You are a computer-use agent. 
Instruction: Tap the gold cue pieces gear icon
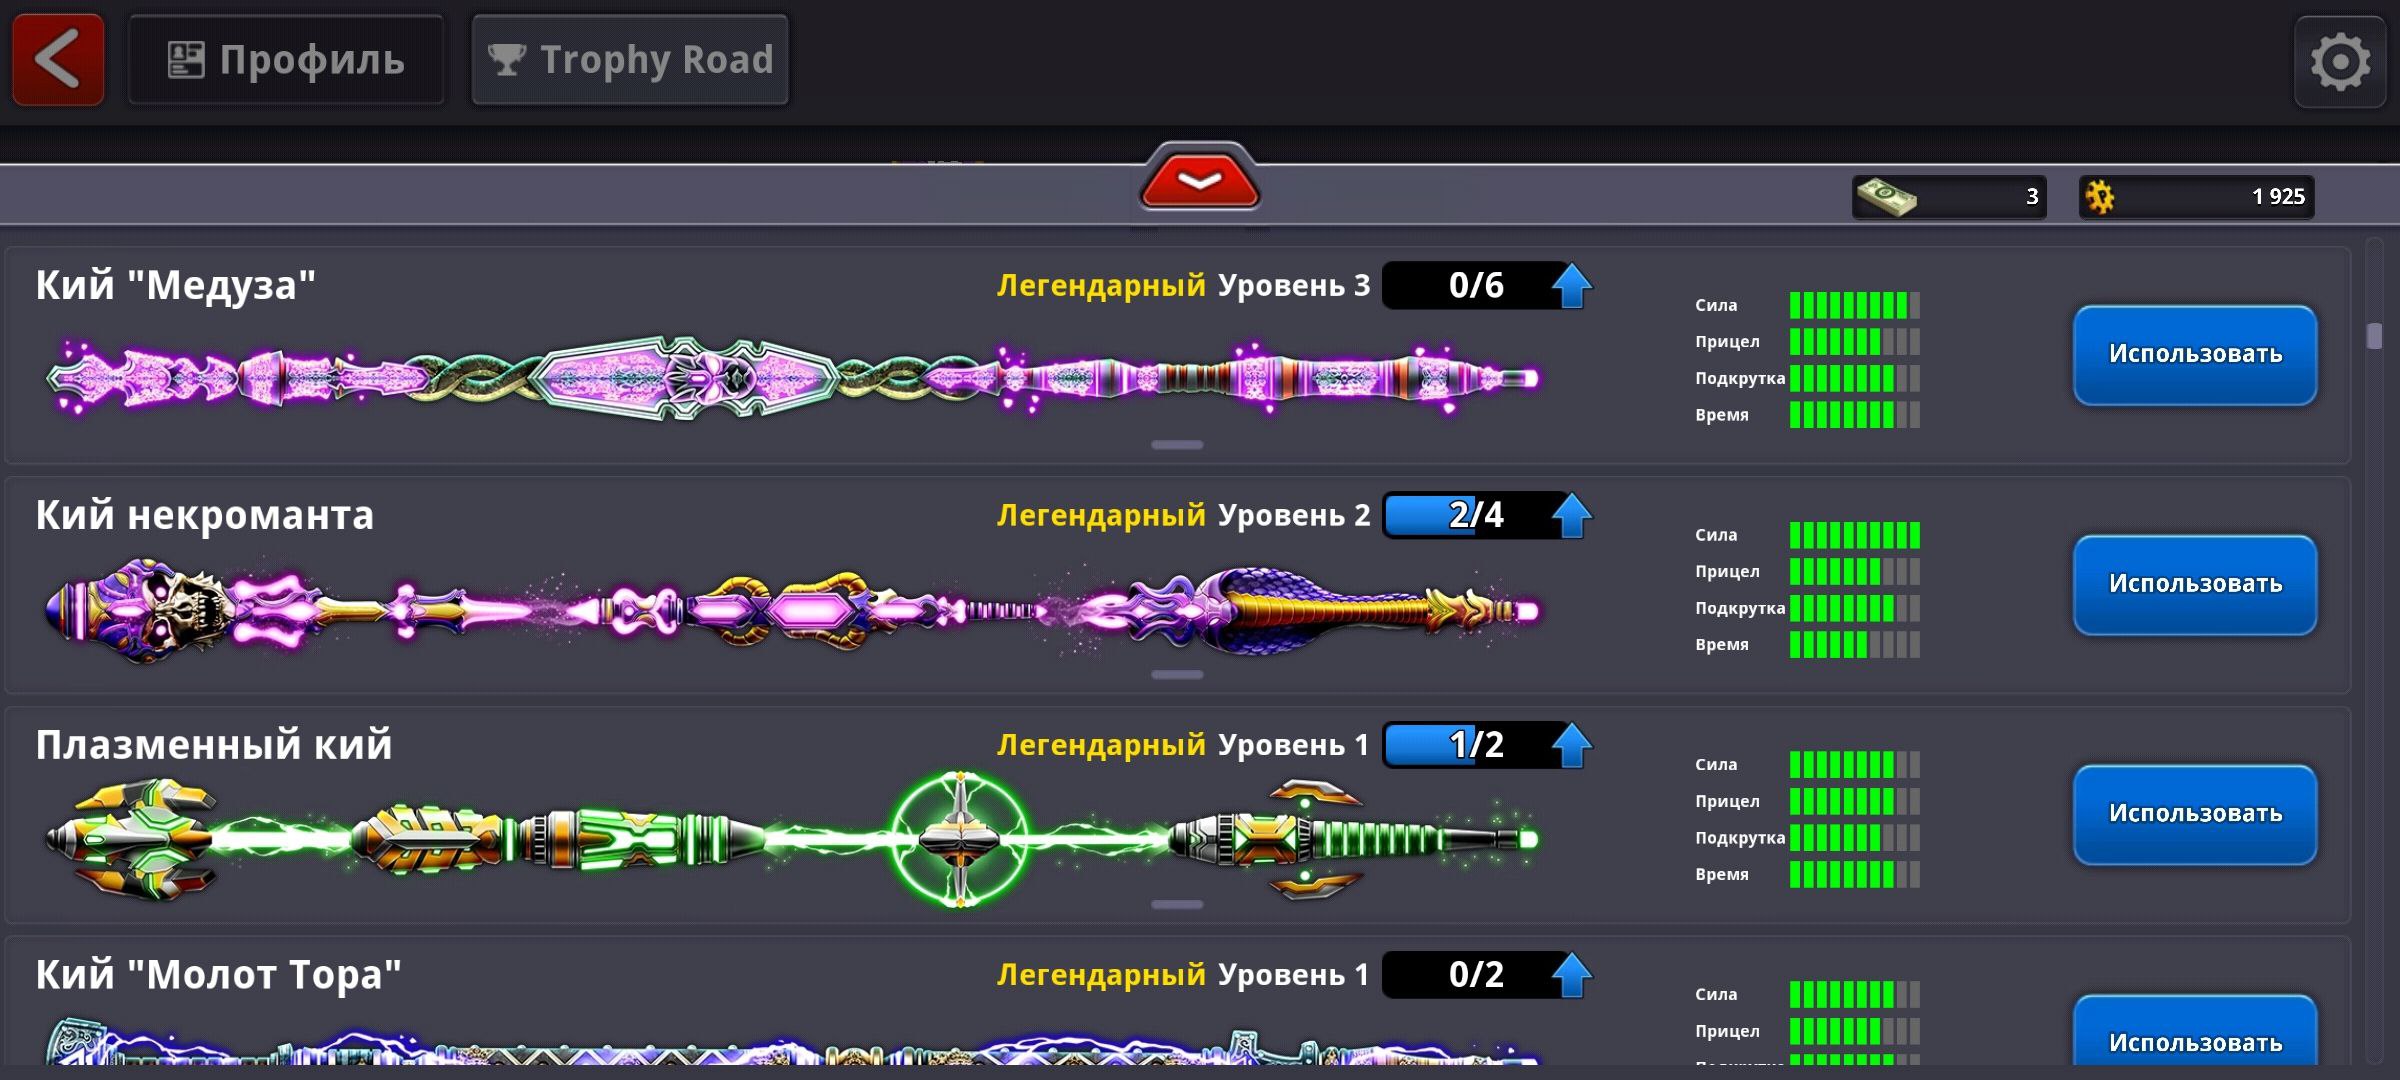[2100, 197]
